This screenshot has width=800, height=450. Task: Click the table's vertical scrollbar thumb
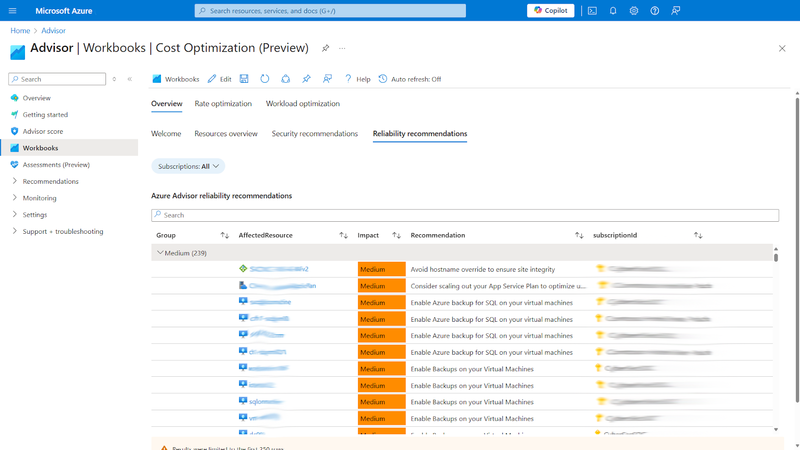(776, 258)
